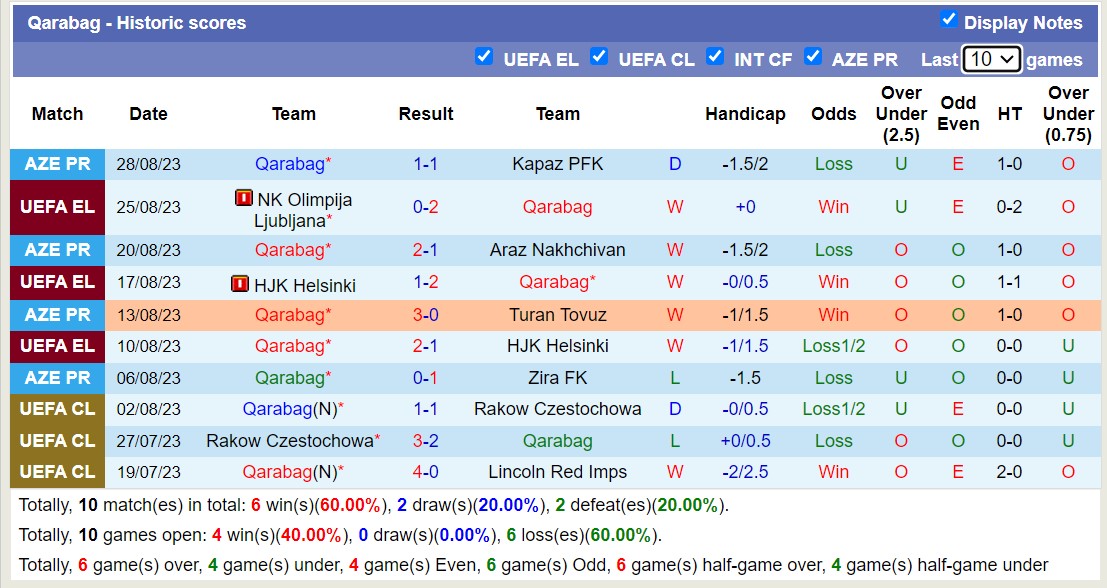The height and width of the screenshot is (588, 1107).
Task: Open the Last games number dropdown
Action: [x=991, y=59]
